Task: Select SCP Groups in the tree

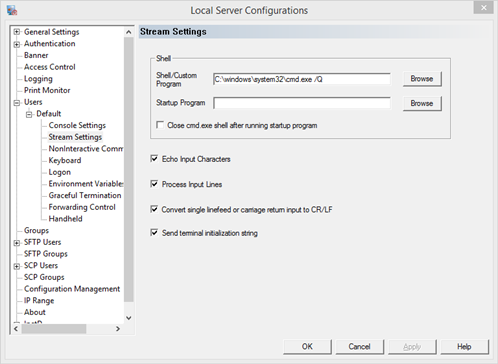Action: click(x=44, y=277)
